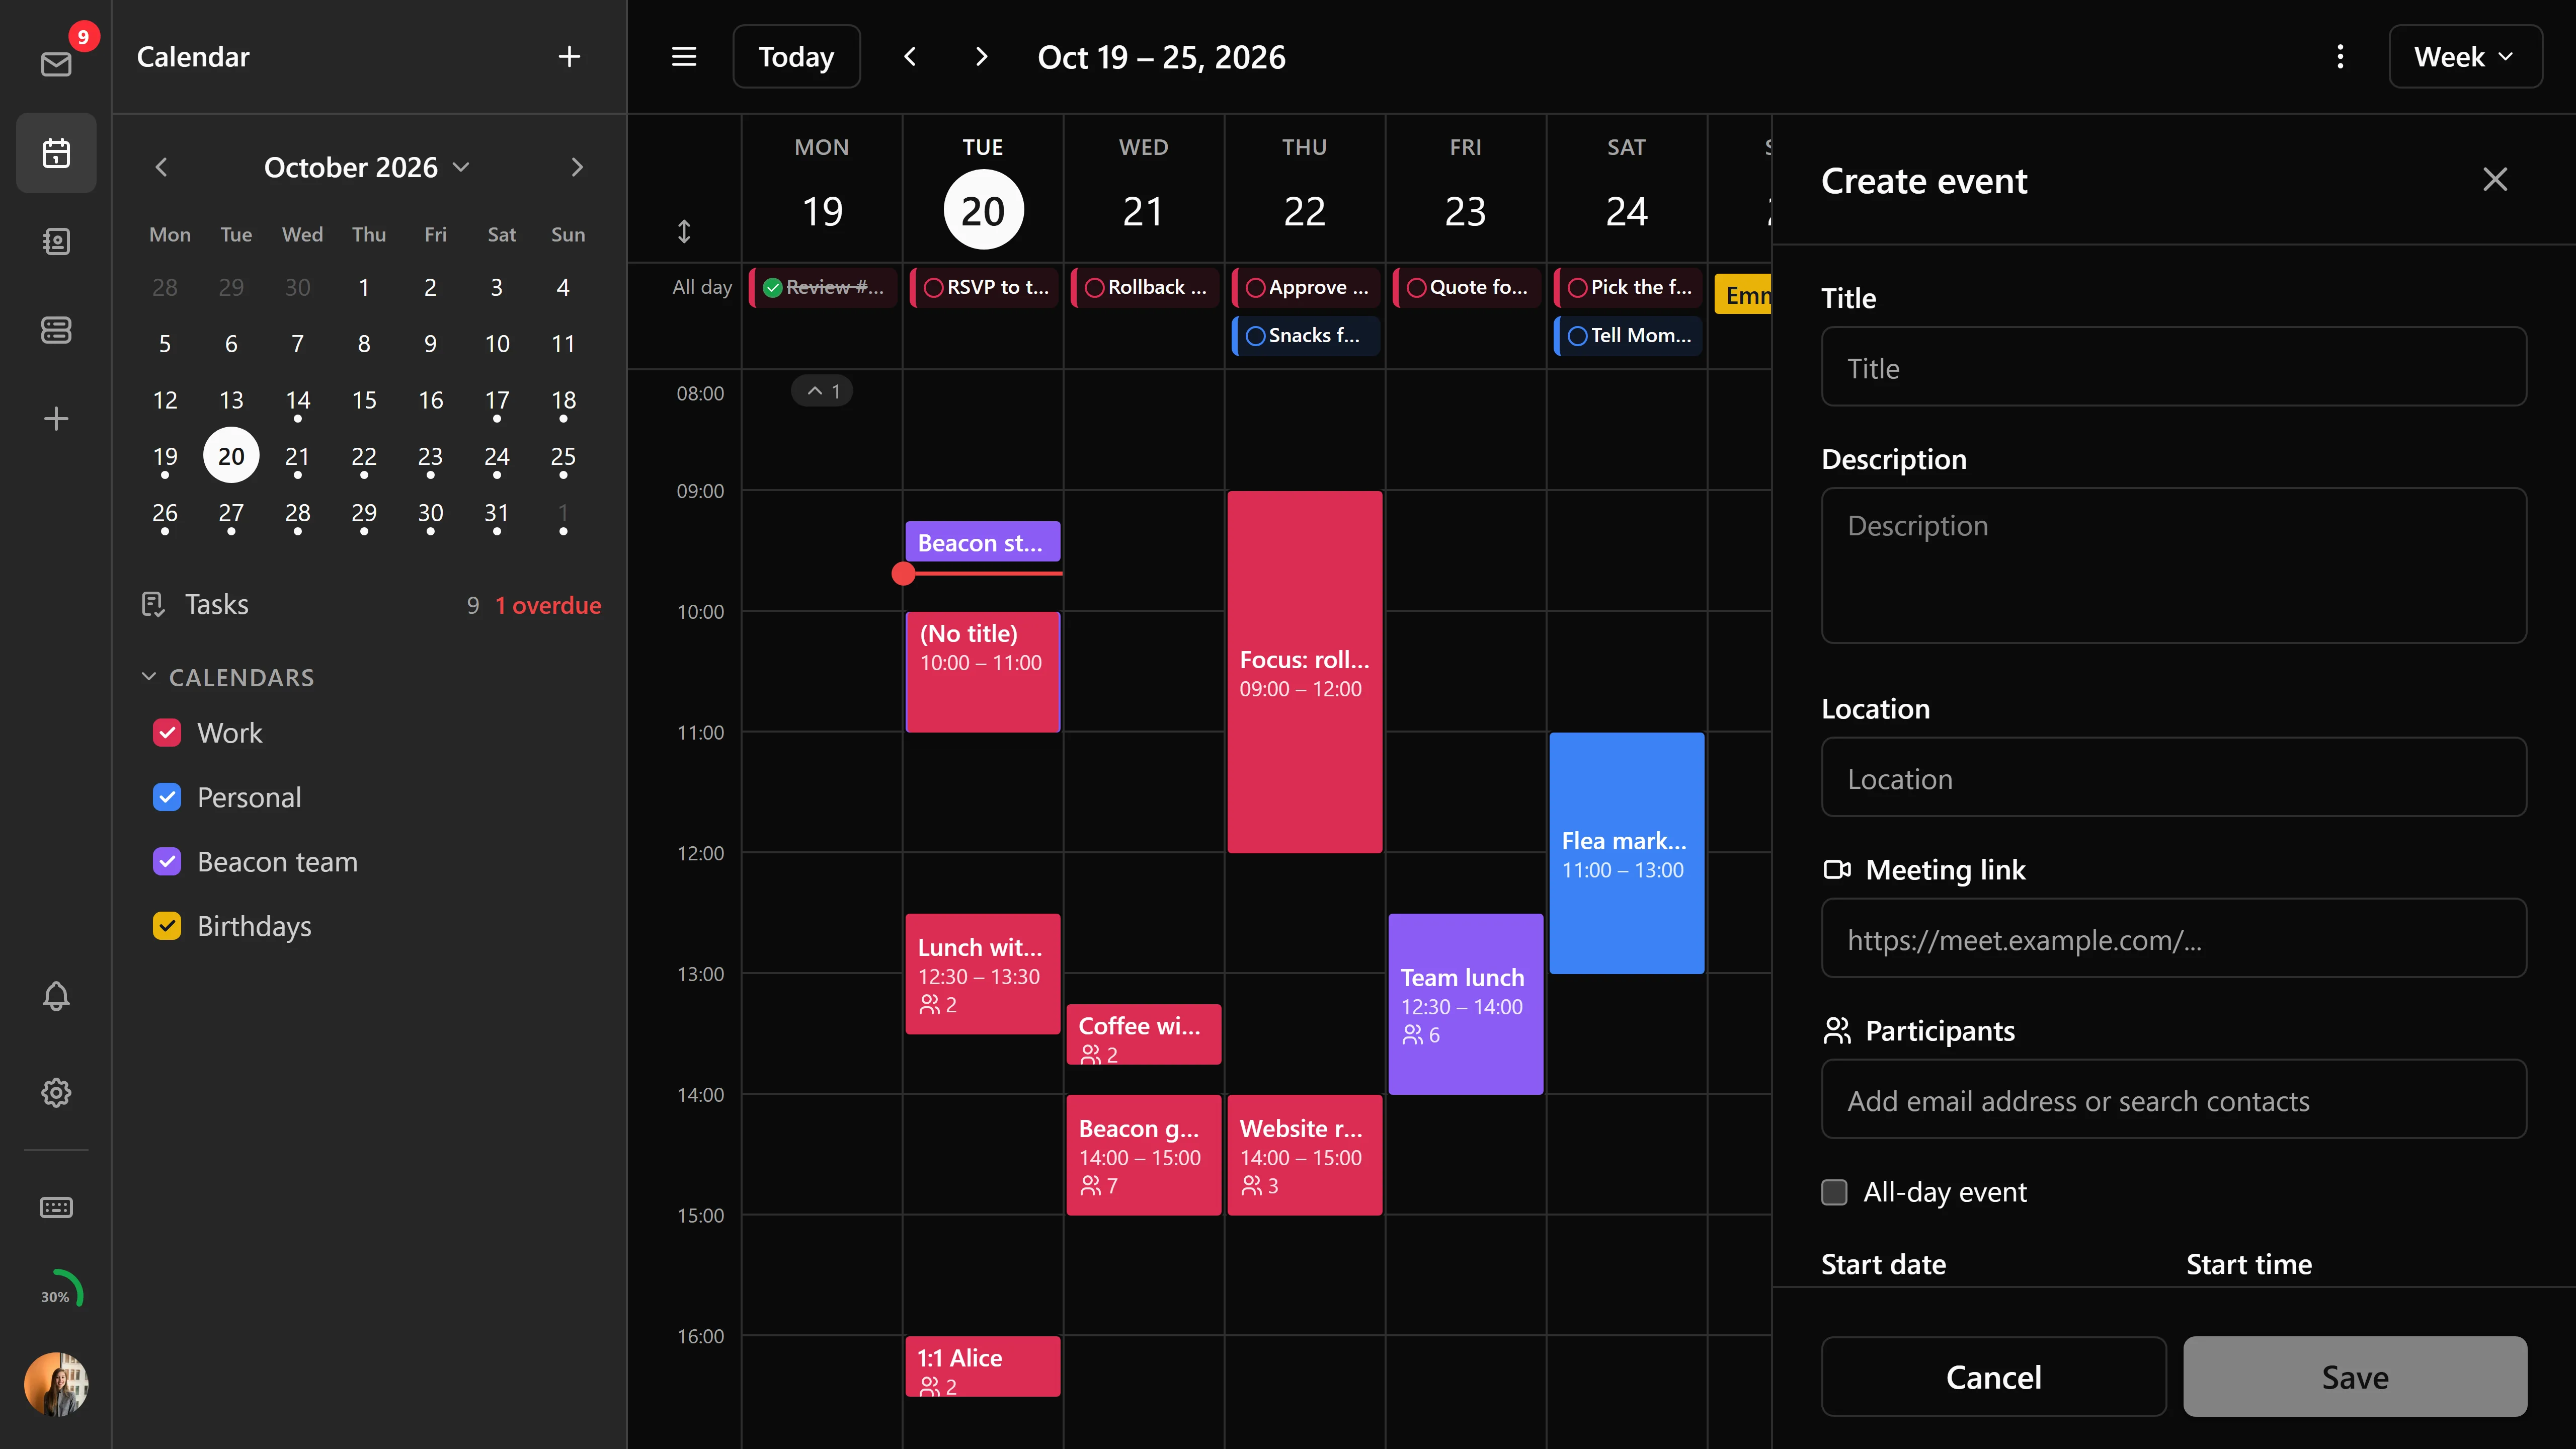This screenshot has height=1449, width=2576.
Task: Toggle the hamburger menu icon
Action: pyautogui.click(x=684, y=57)
